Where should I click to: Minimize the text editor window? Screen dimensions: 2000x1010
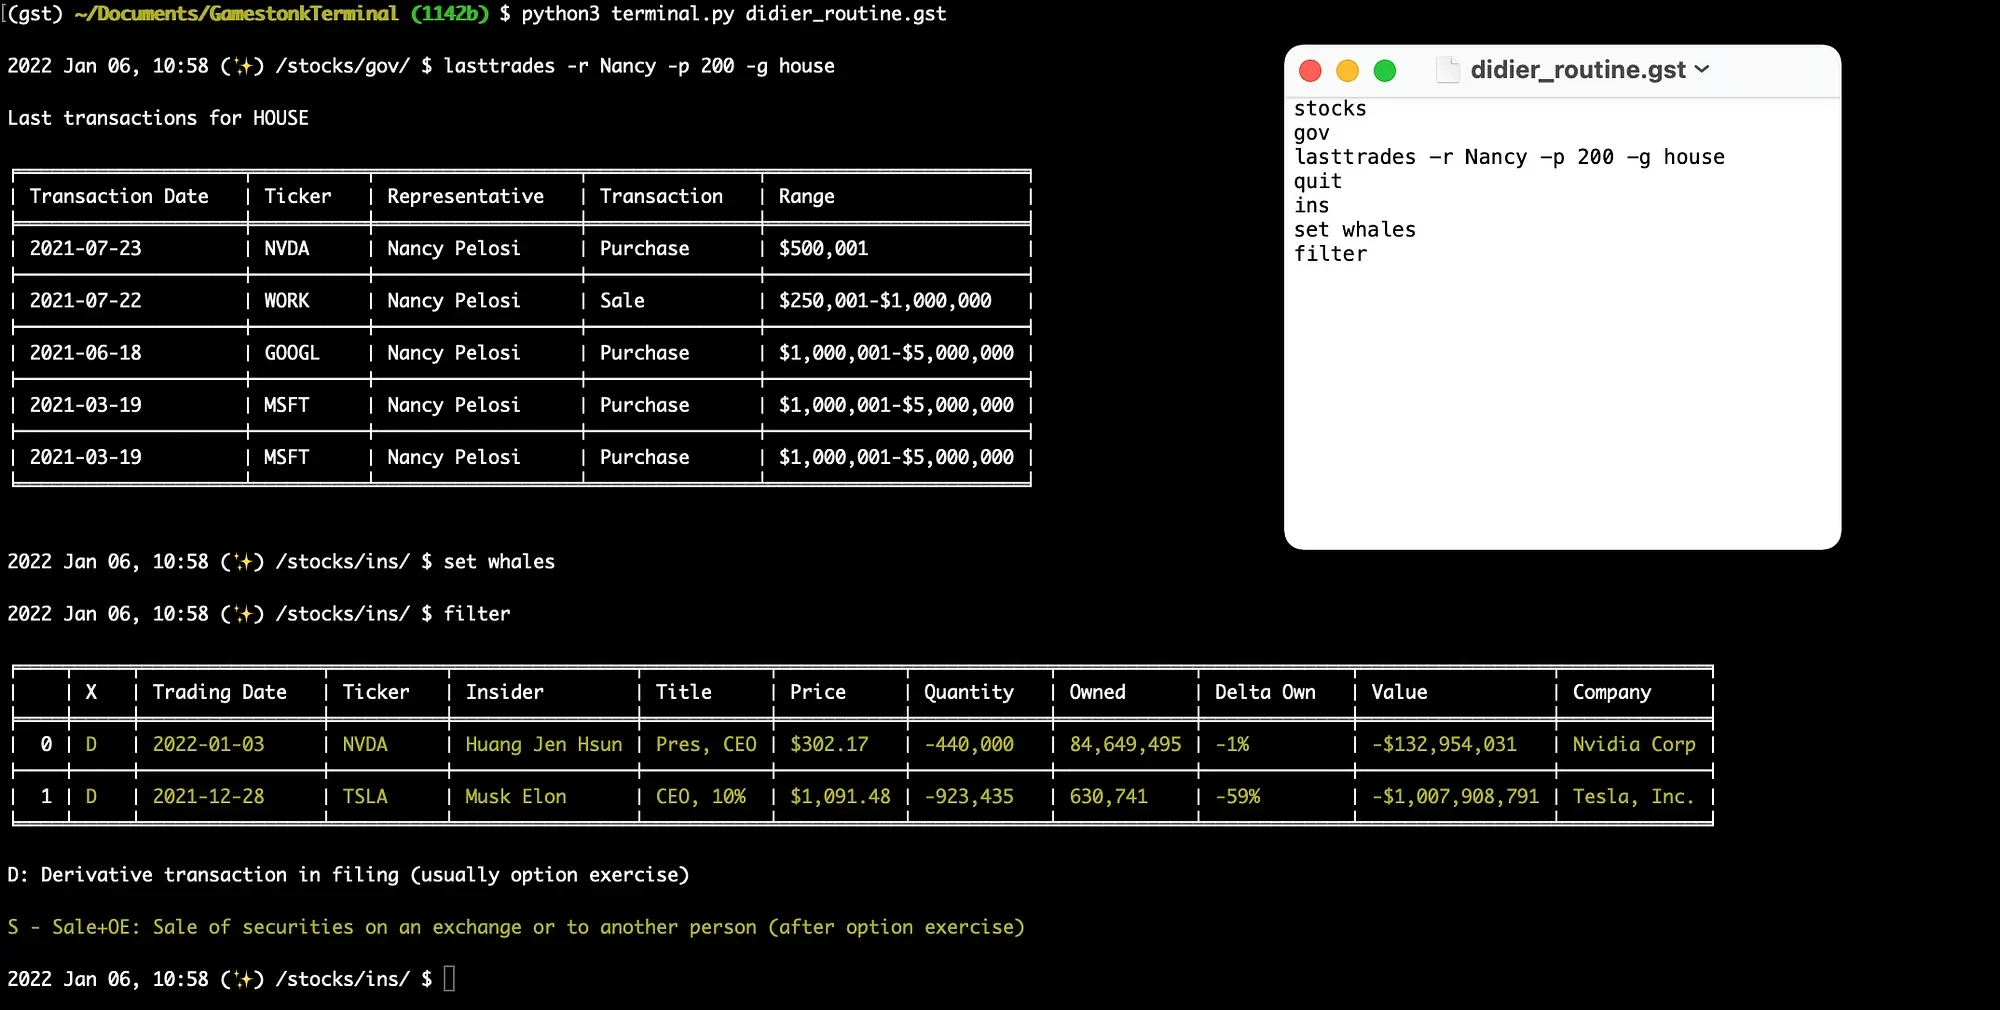pyautogui.click(x=1347, y=71)
